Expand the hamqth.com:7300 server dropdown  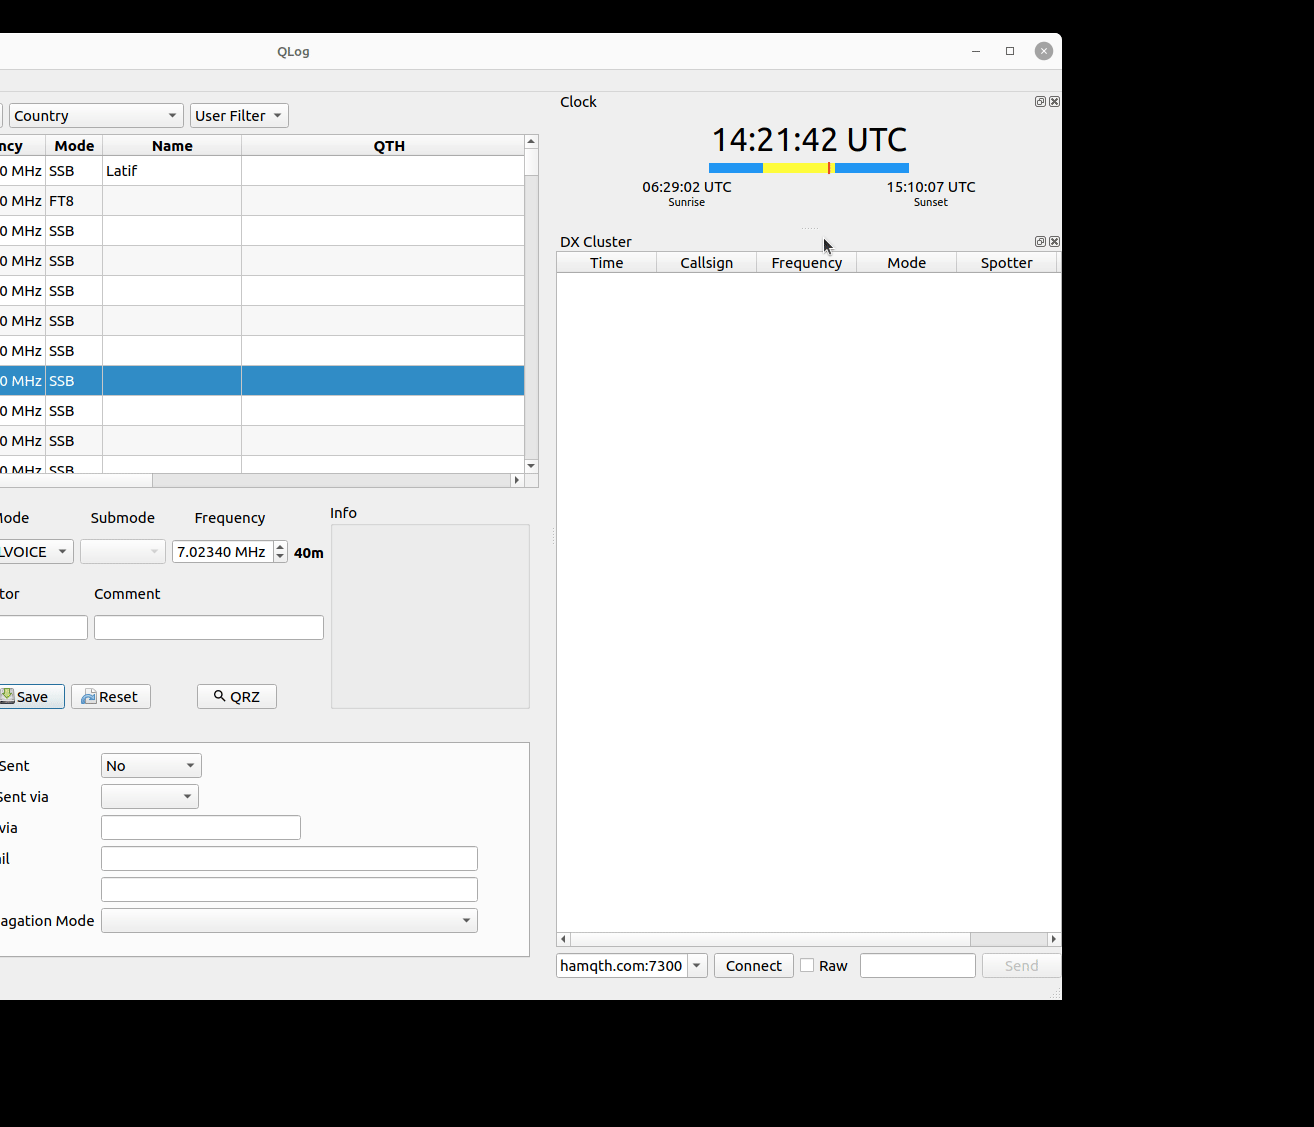tap(697, 966)
